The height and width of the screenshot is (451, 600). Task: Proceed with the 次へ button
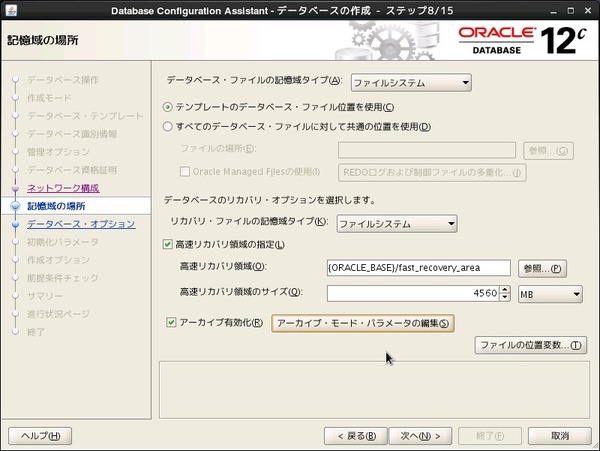(x=420, y=436)
